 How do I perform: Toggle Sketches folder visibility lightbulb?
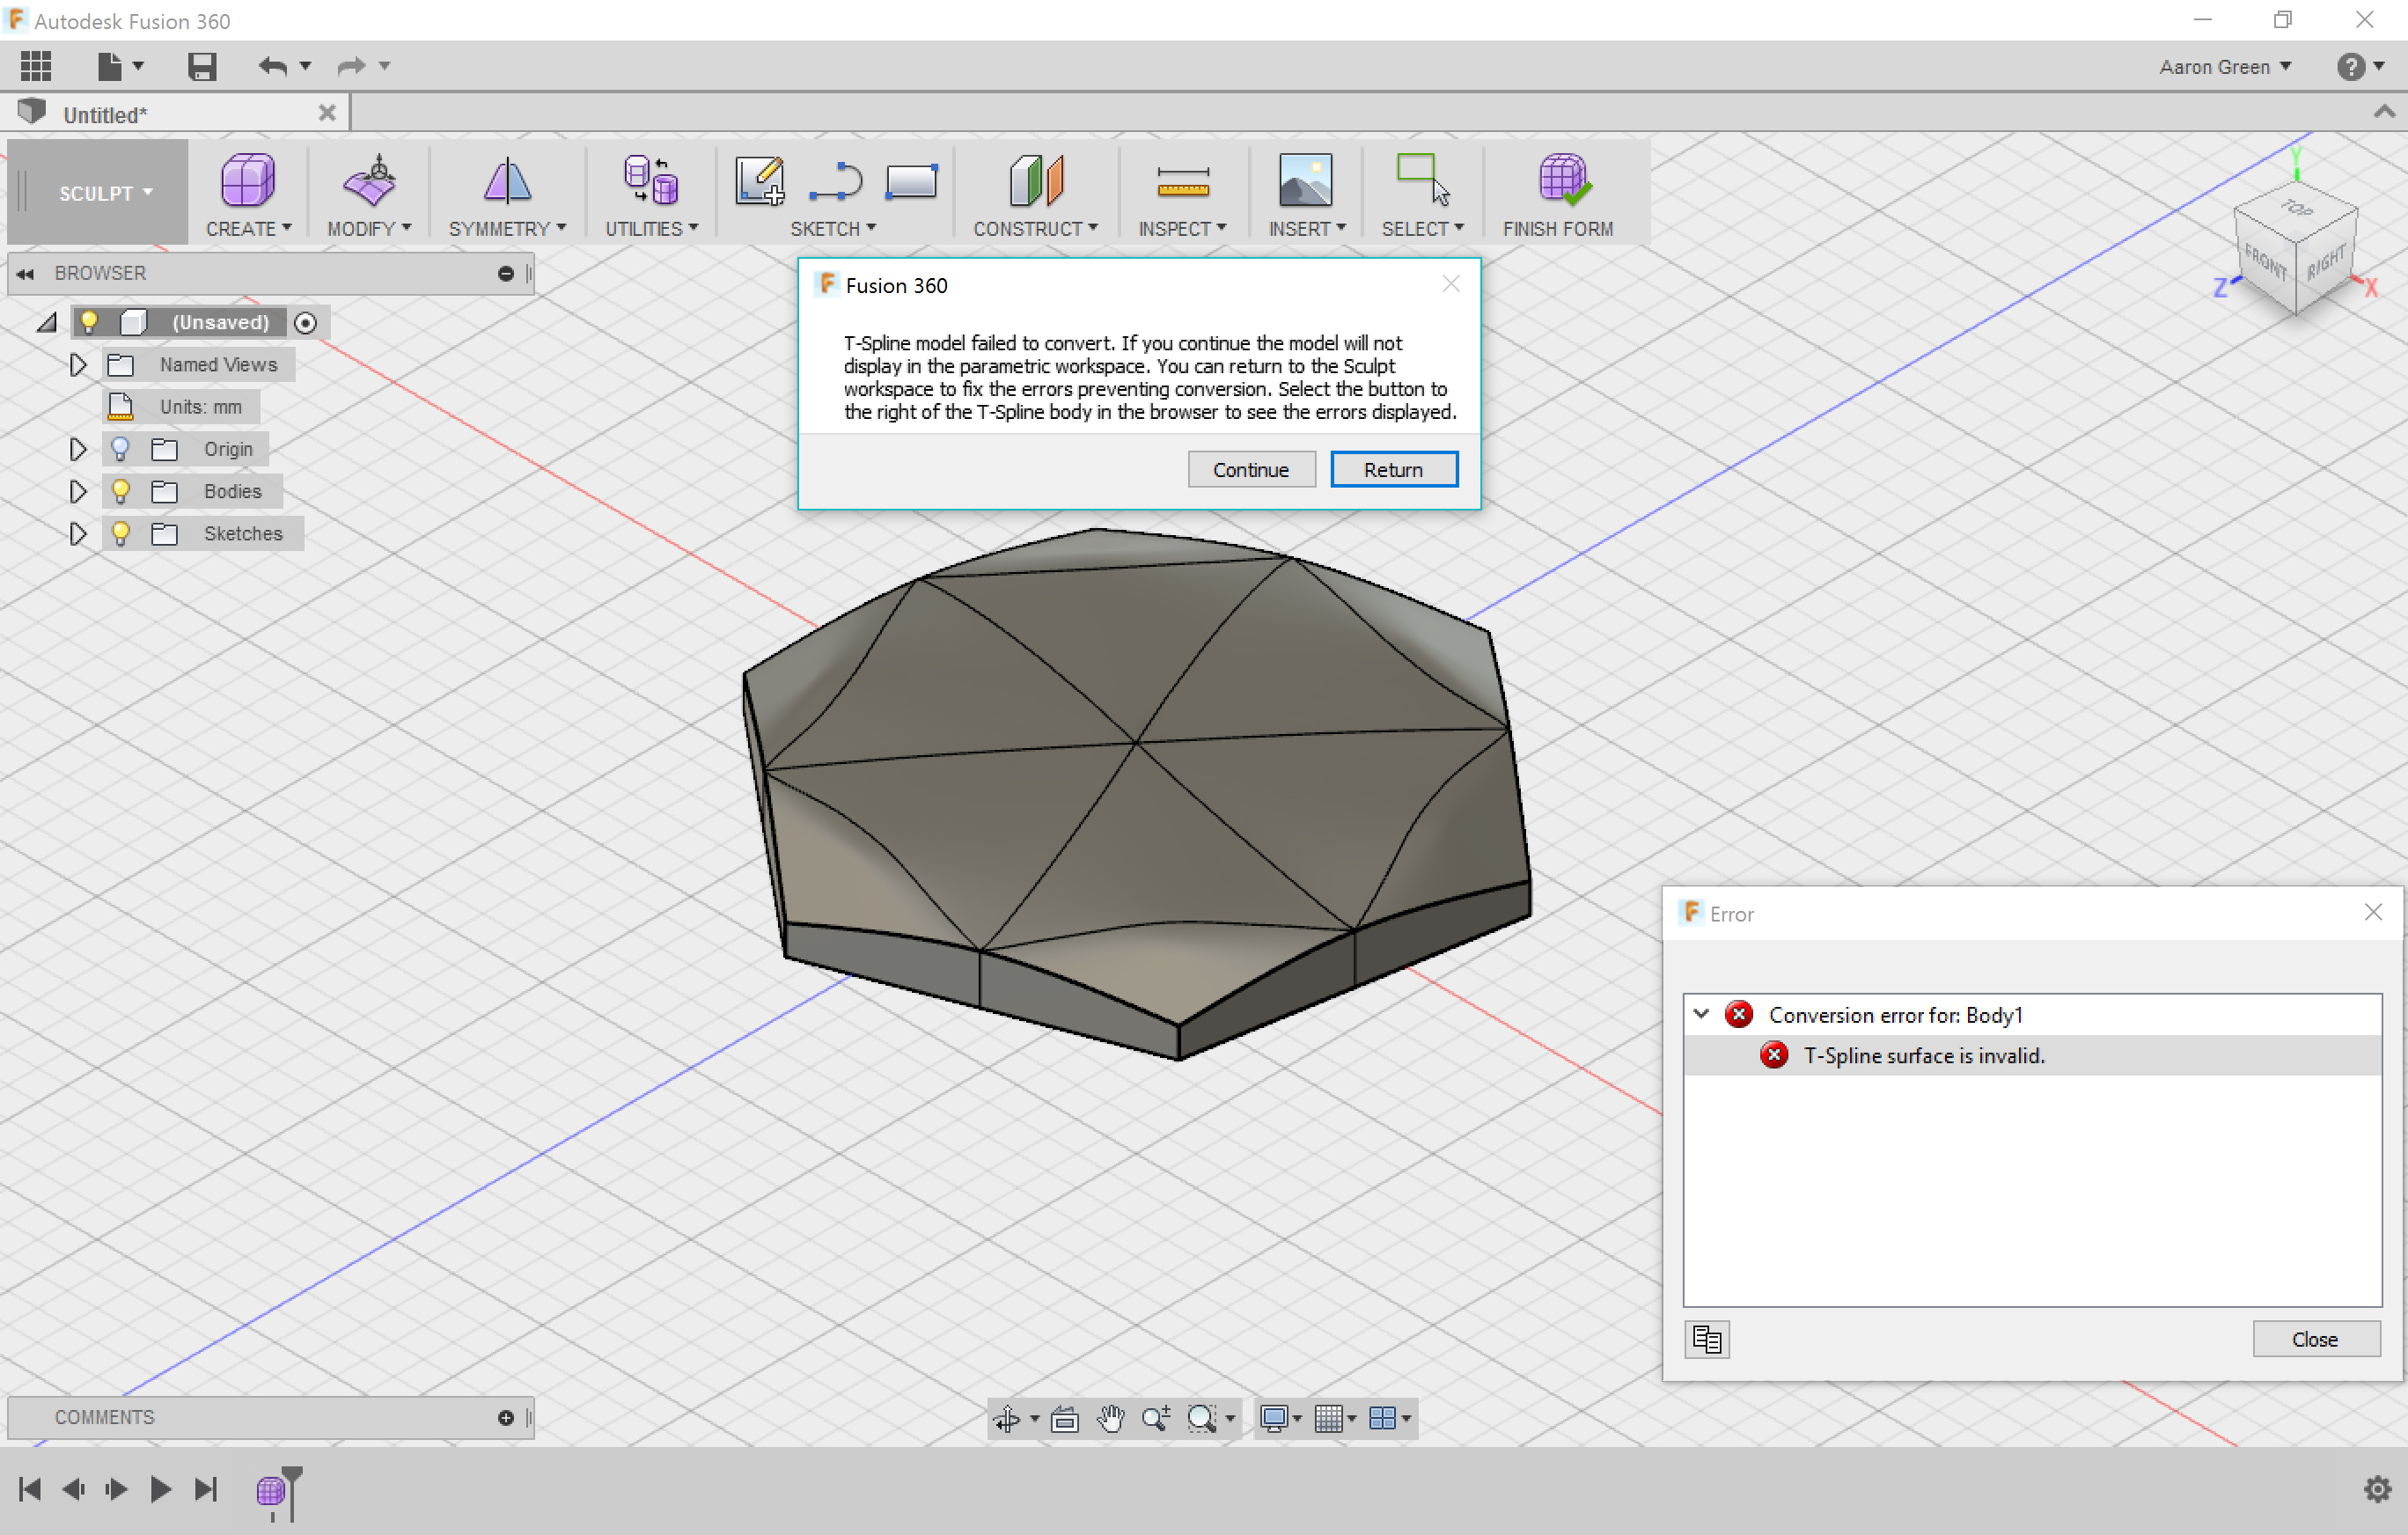[x=120, y=533]
